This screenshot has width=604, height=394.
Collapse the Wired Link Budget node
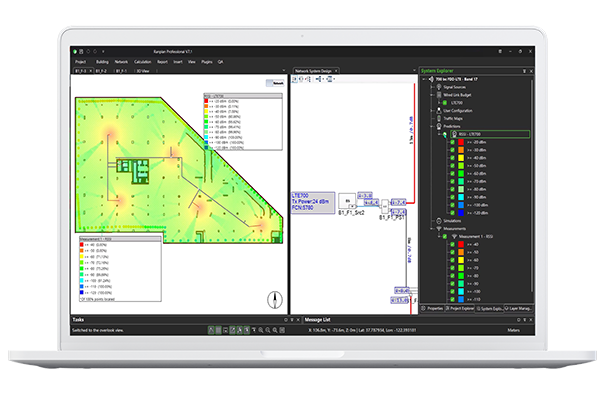click(432, 95)
